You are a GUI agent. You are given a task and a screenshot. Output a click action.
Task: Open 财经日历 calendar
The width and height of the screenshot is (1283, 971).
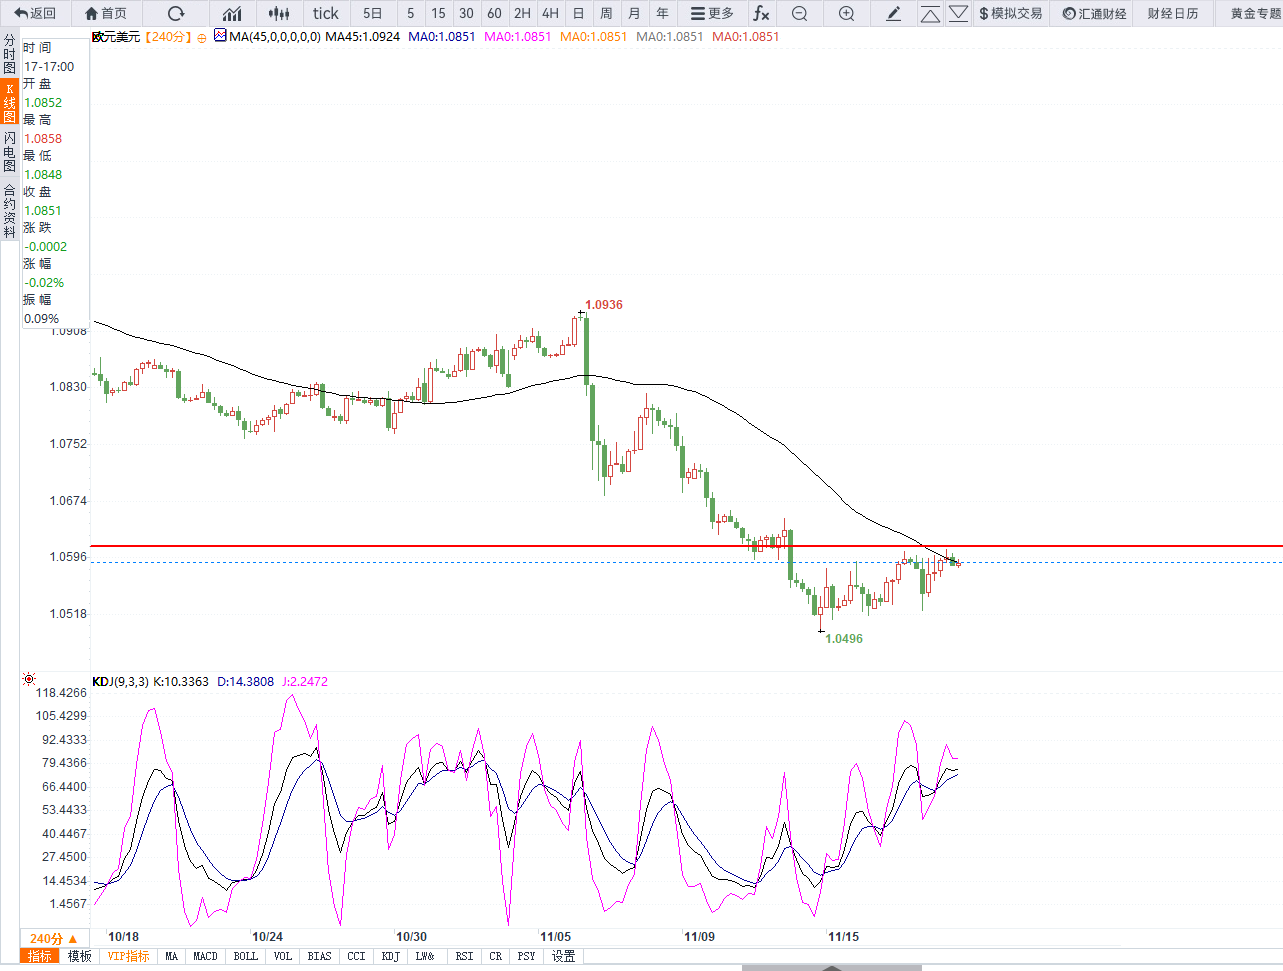tap(1172, 13)
